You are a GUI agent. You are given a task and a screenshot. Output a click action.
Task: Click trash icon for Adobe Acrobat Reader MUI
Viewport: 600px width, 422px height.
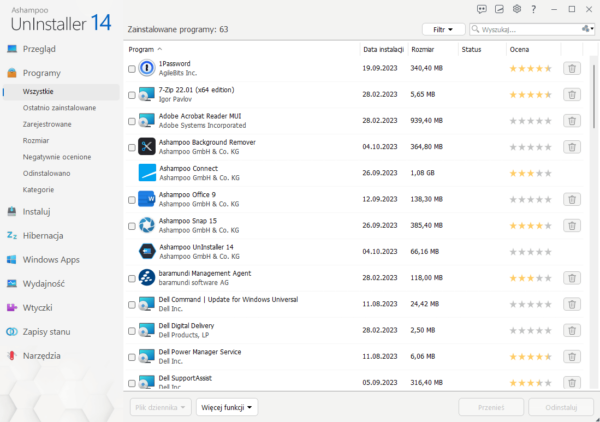click(571, 120)
